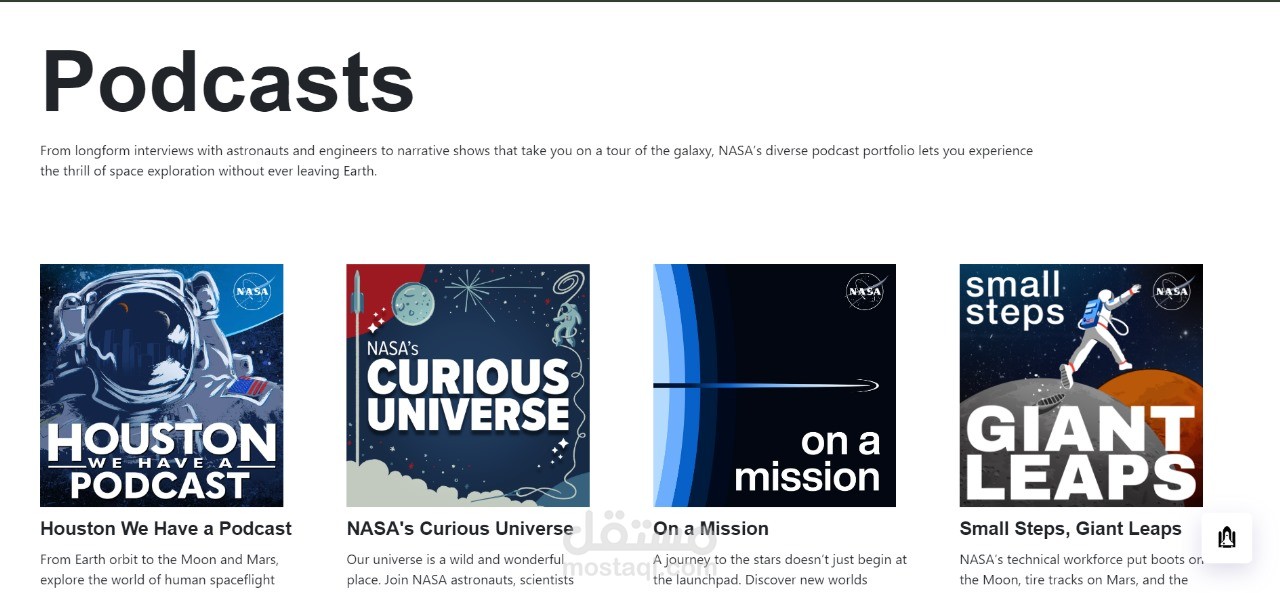Click the NASA logo on the Giant Leaps cover
1280x593 pixels.
[x=1171, y=291]
